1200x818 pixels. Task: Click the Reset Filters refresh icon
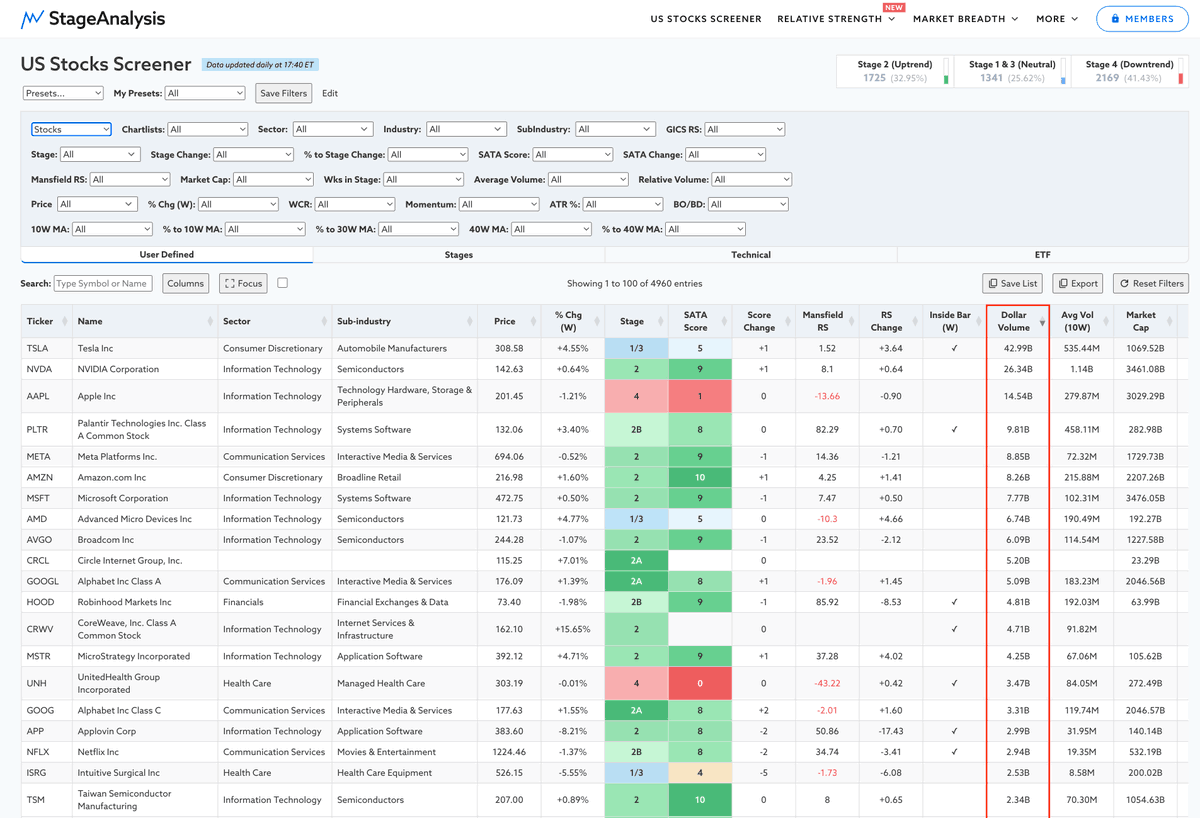pos(1124,284)
